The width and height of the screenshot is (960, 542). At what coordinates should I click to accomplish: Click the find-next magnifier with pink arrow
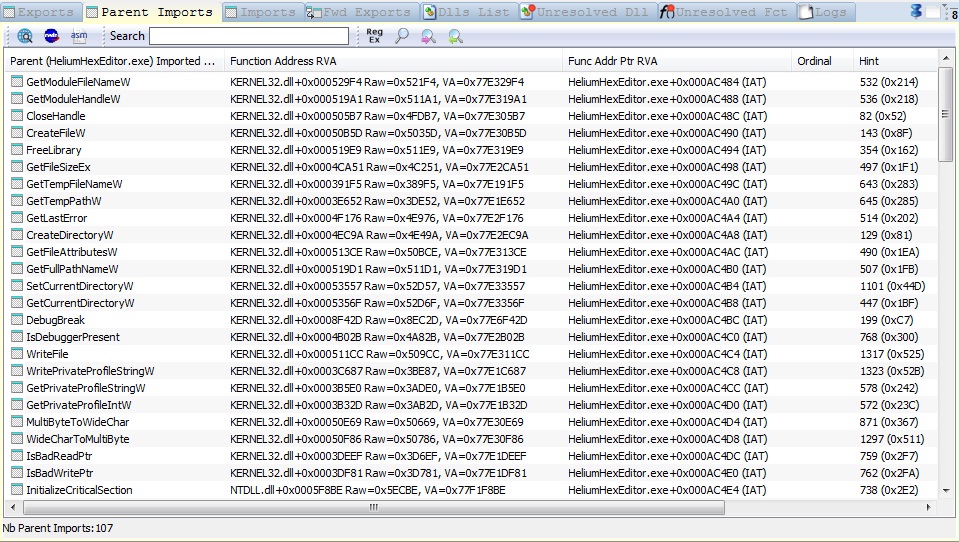[x=429, y=36]
